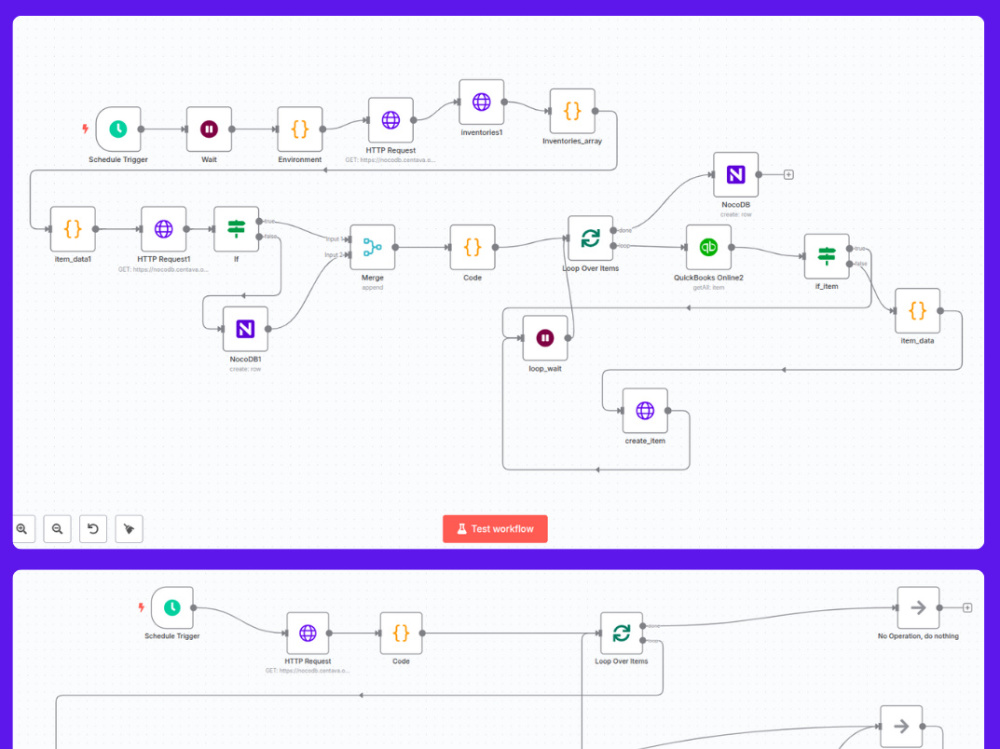The width and height of the screenshot is (1000, 749).
Task: Open the Merge append node
Action: (x=372, y=247)
